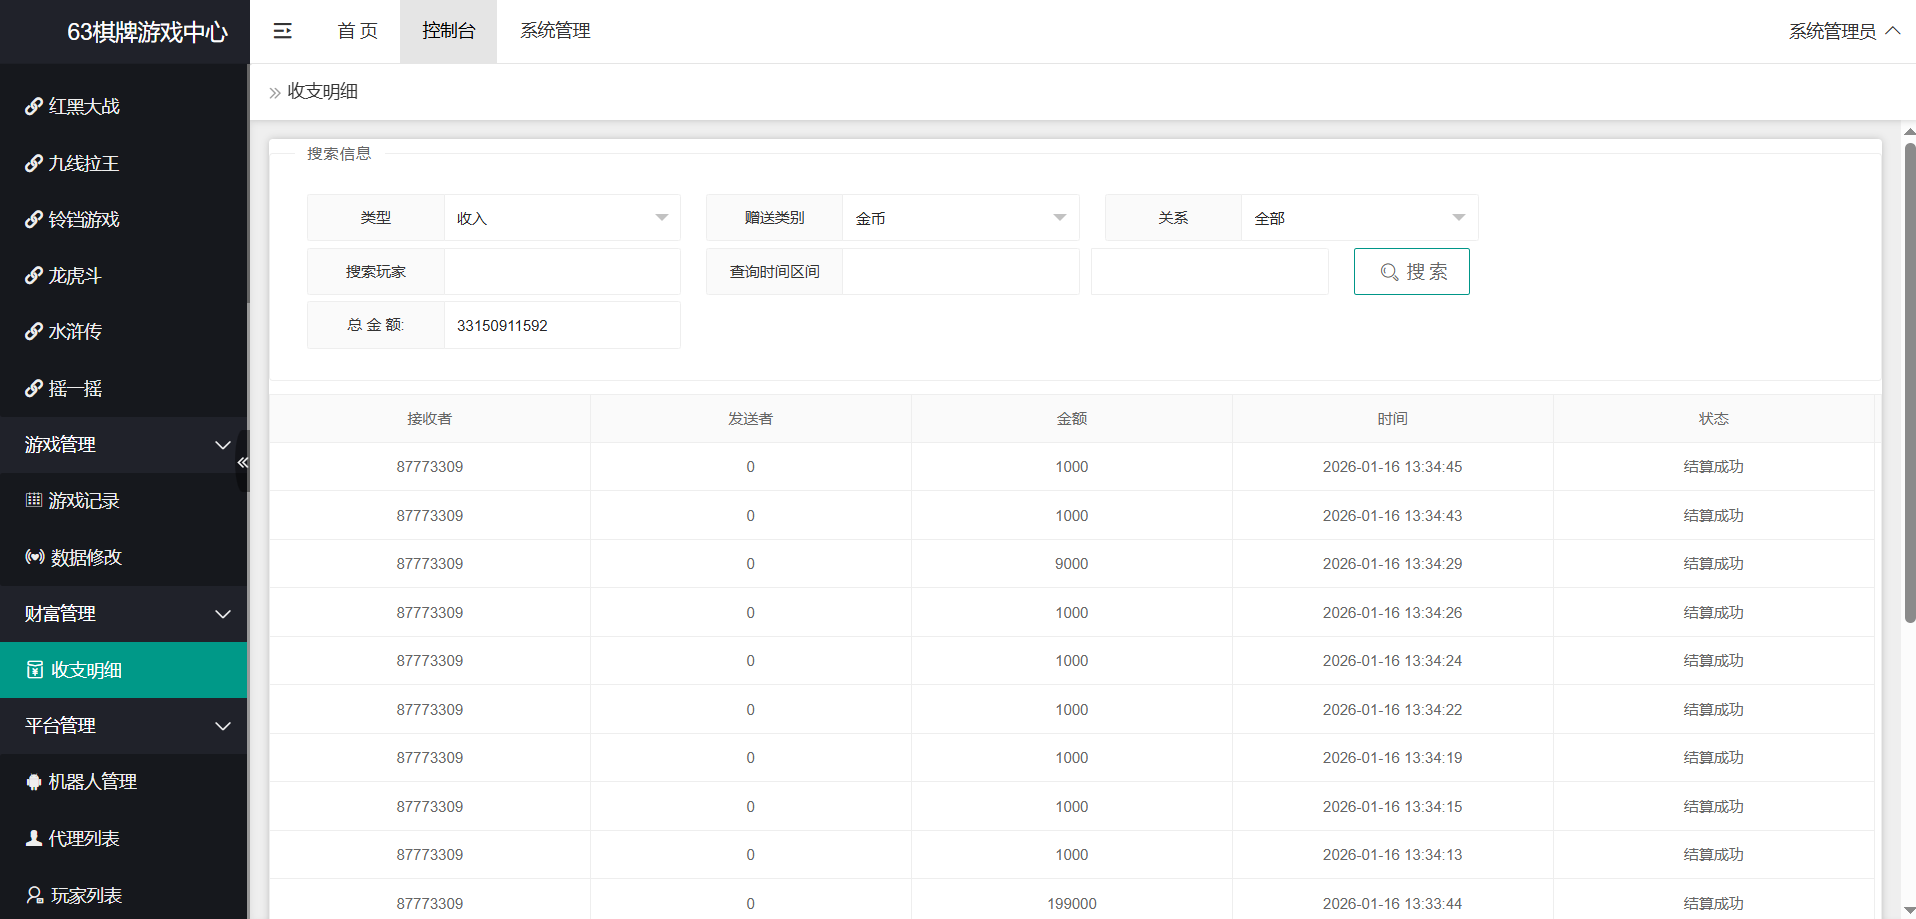Open 代理列表 person icon item

34,839
